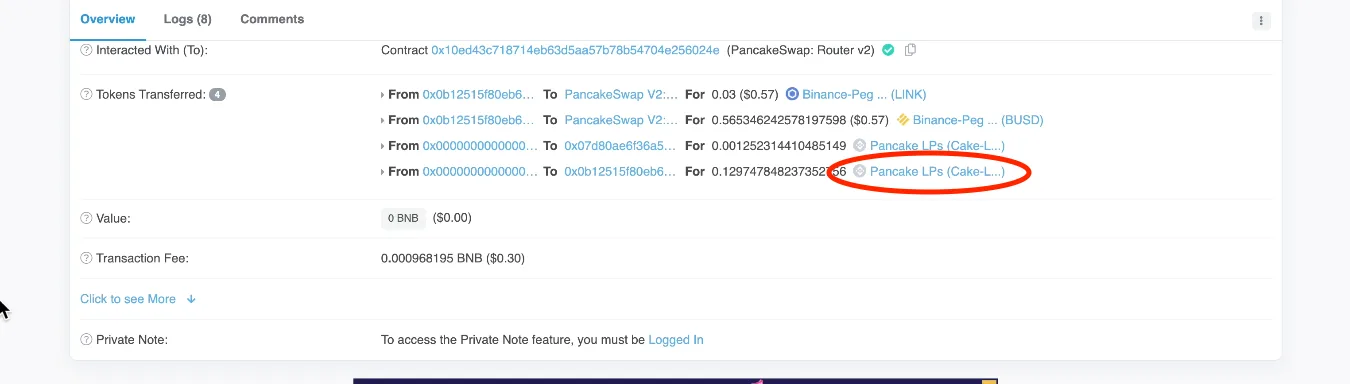Screen dimensions: 1350x384
Task: Click Pancake LPs icon in 0.129747848 row
Action: point(859,172)
